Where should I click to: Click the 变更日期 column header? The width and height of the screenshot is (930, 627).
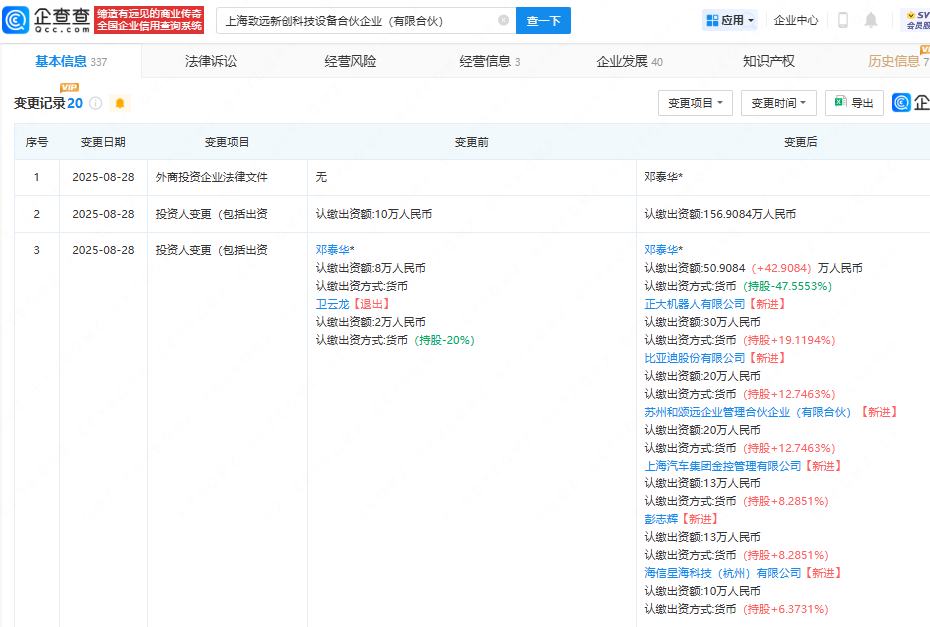click(103, 142)
